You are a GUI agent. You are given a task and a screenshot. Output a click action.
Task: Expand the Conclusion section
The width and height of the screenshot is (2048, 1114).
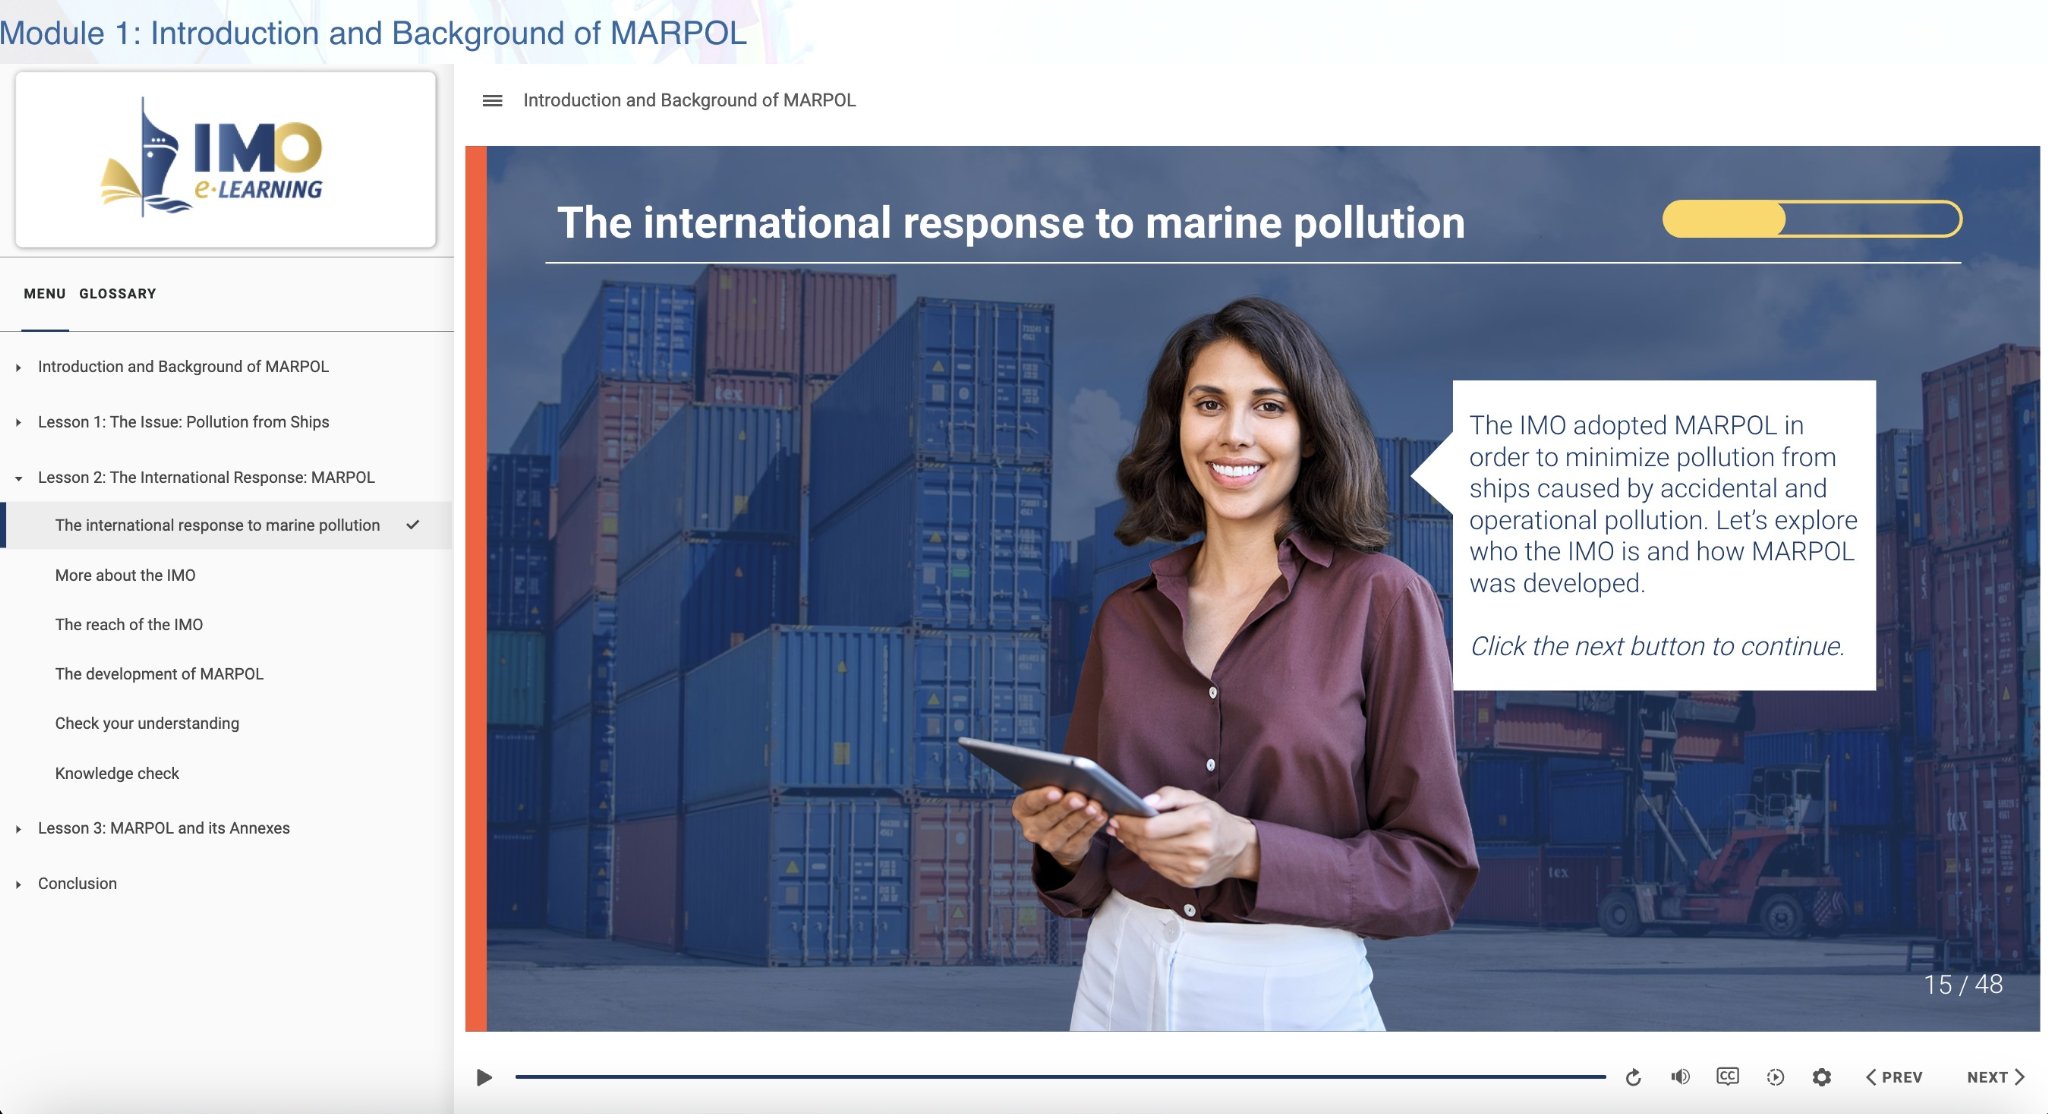[x=17, y=883]
